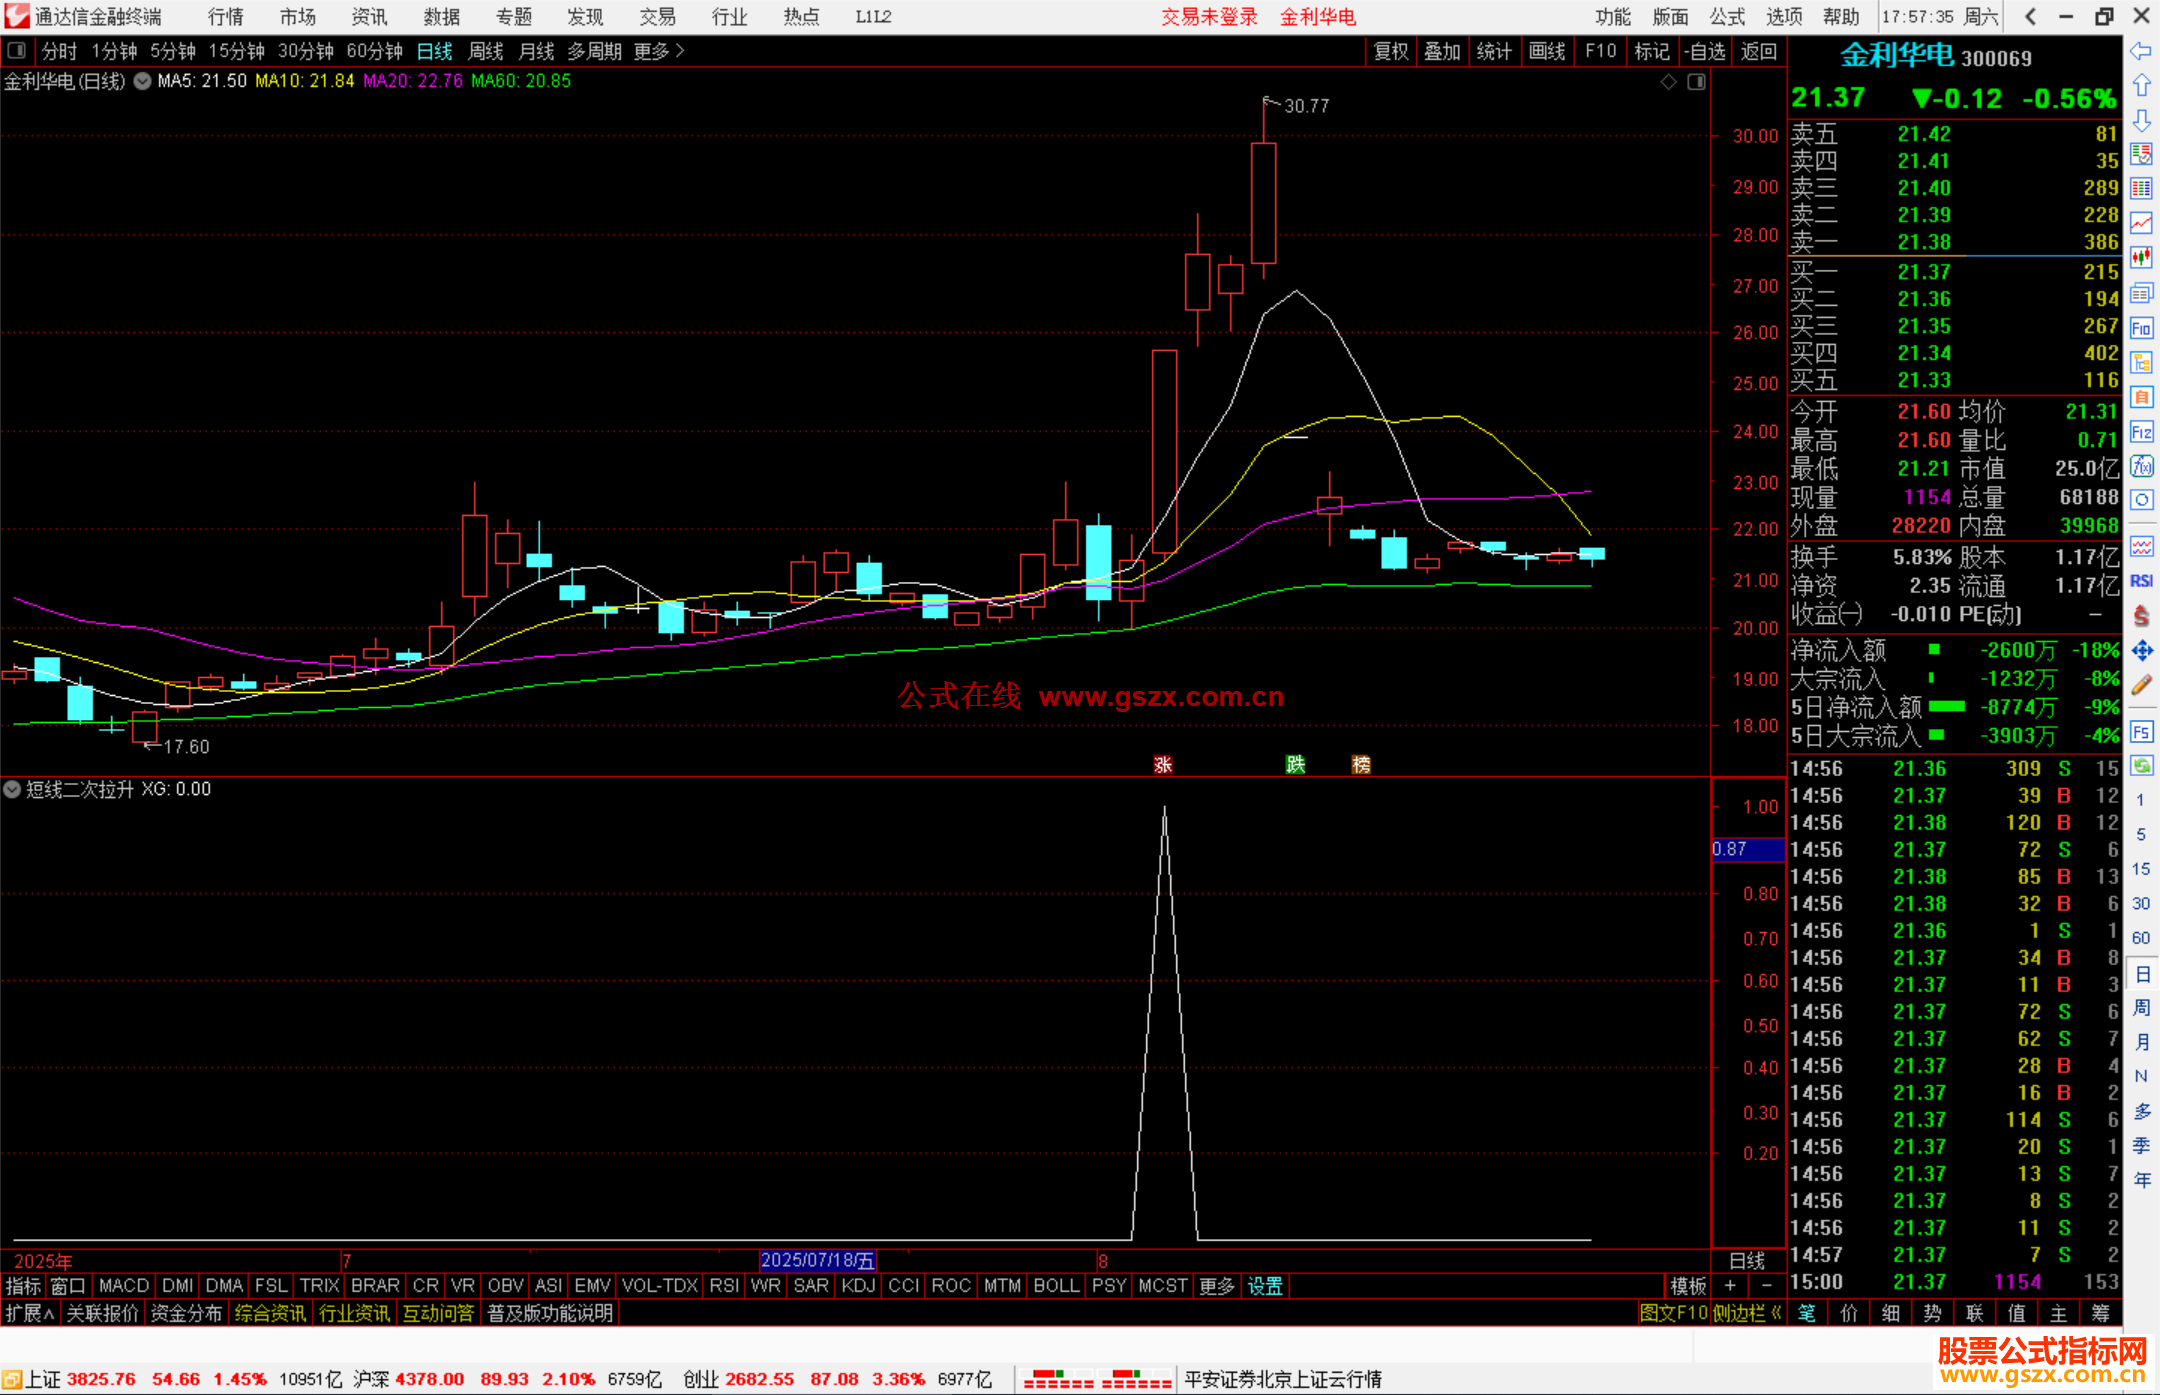Viewport: 2160px width, 1395px height.
Task: Select 月 period in right sidebar
Action: click(x=2141, y=1042)
